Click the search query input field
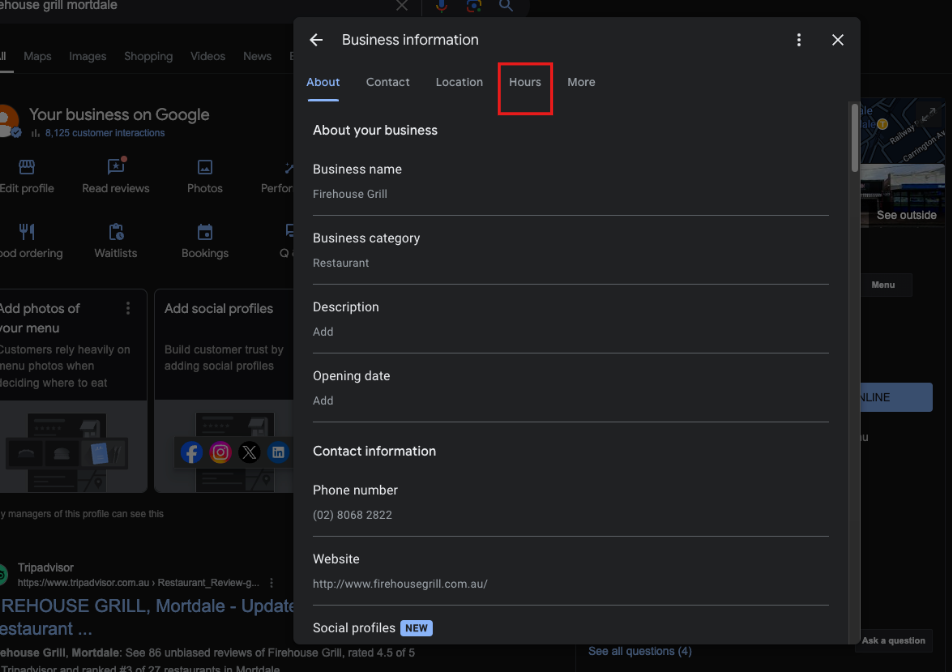This screenshot has width=952, height=672. tap(194, 5)
